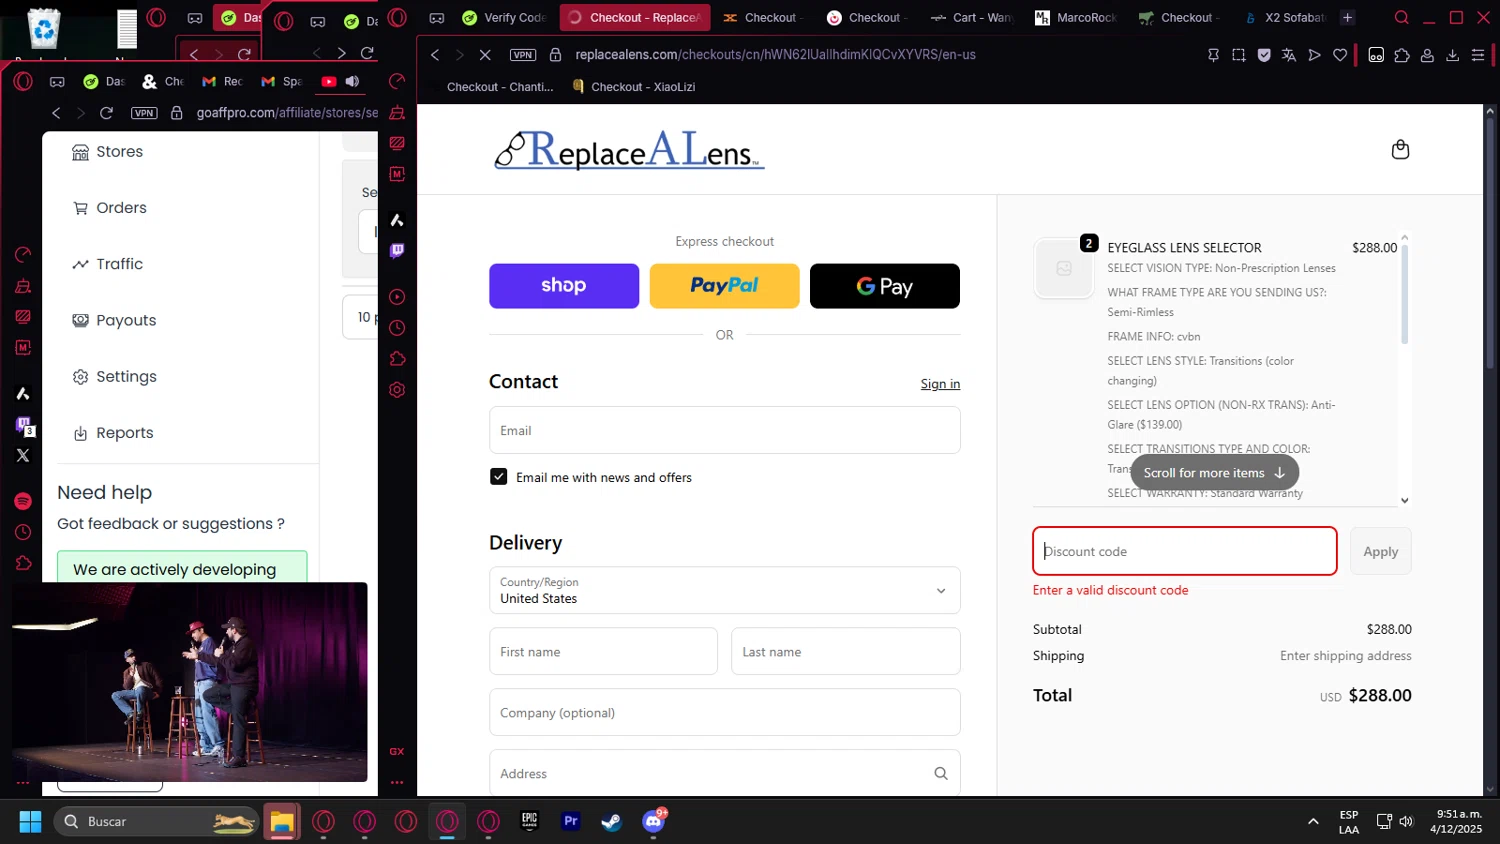Open the easy setup sliders icon
The height and width of the screenshot is (844, 1500).
pos(1478,55)
